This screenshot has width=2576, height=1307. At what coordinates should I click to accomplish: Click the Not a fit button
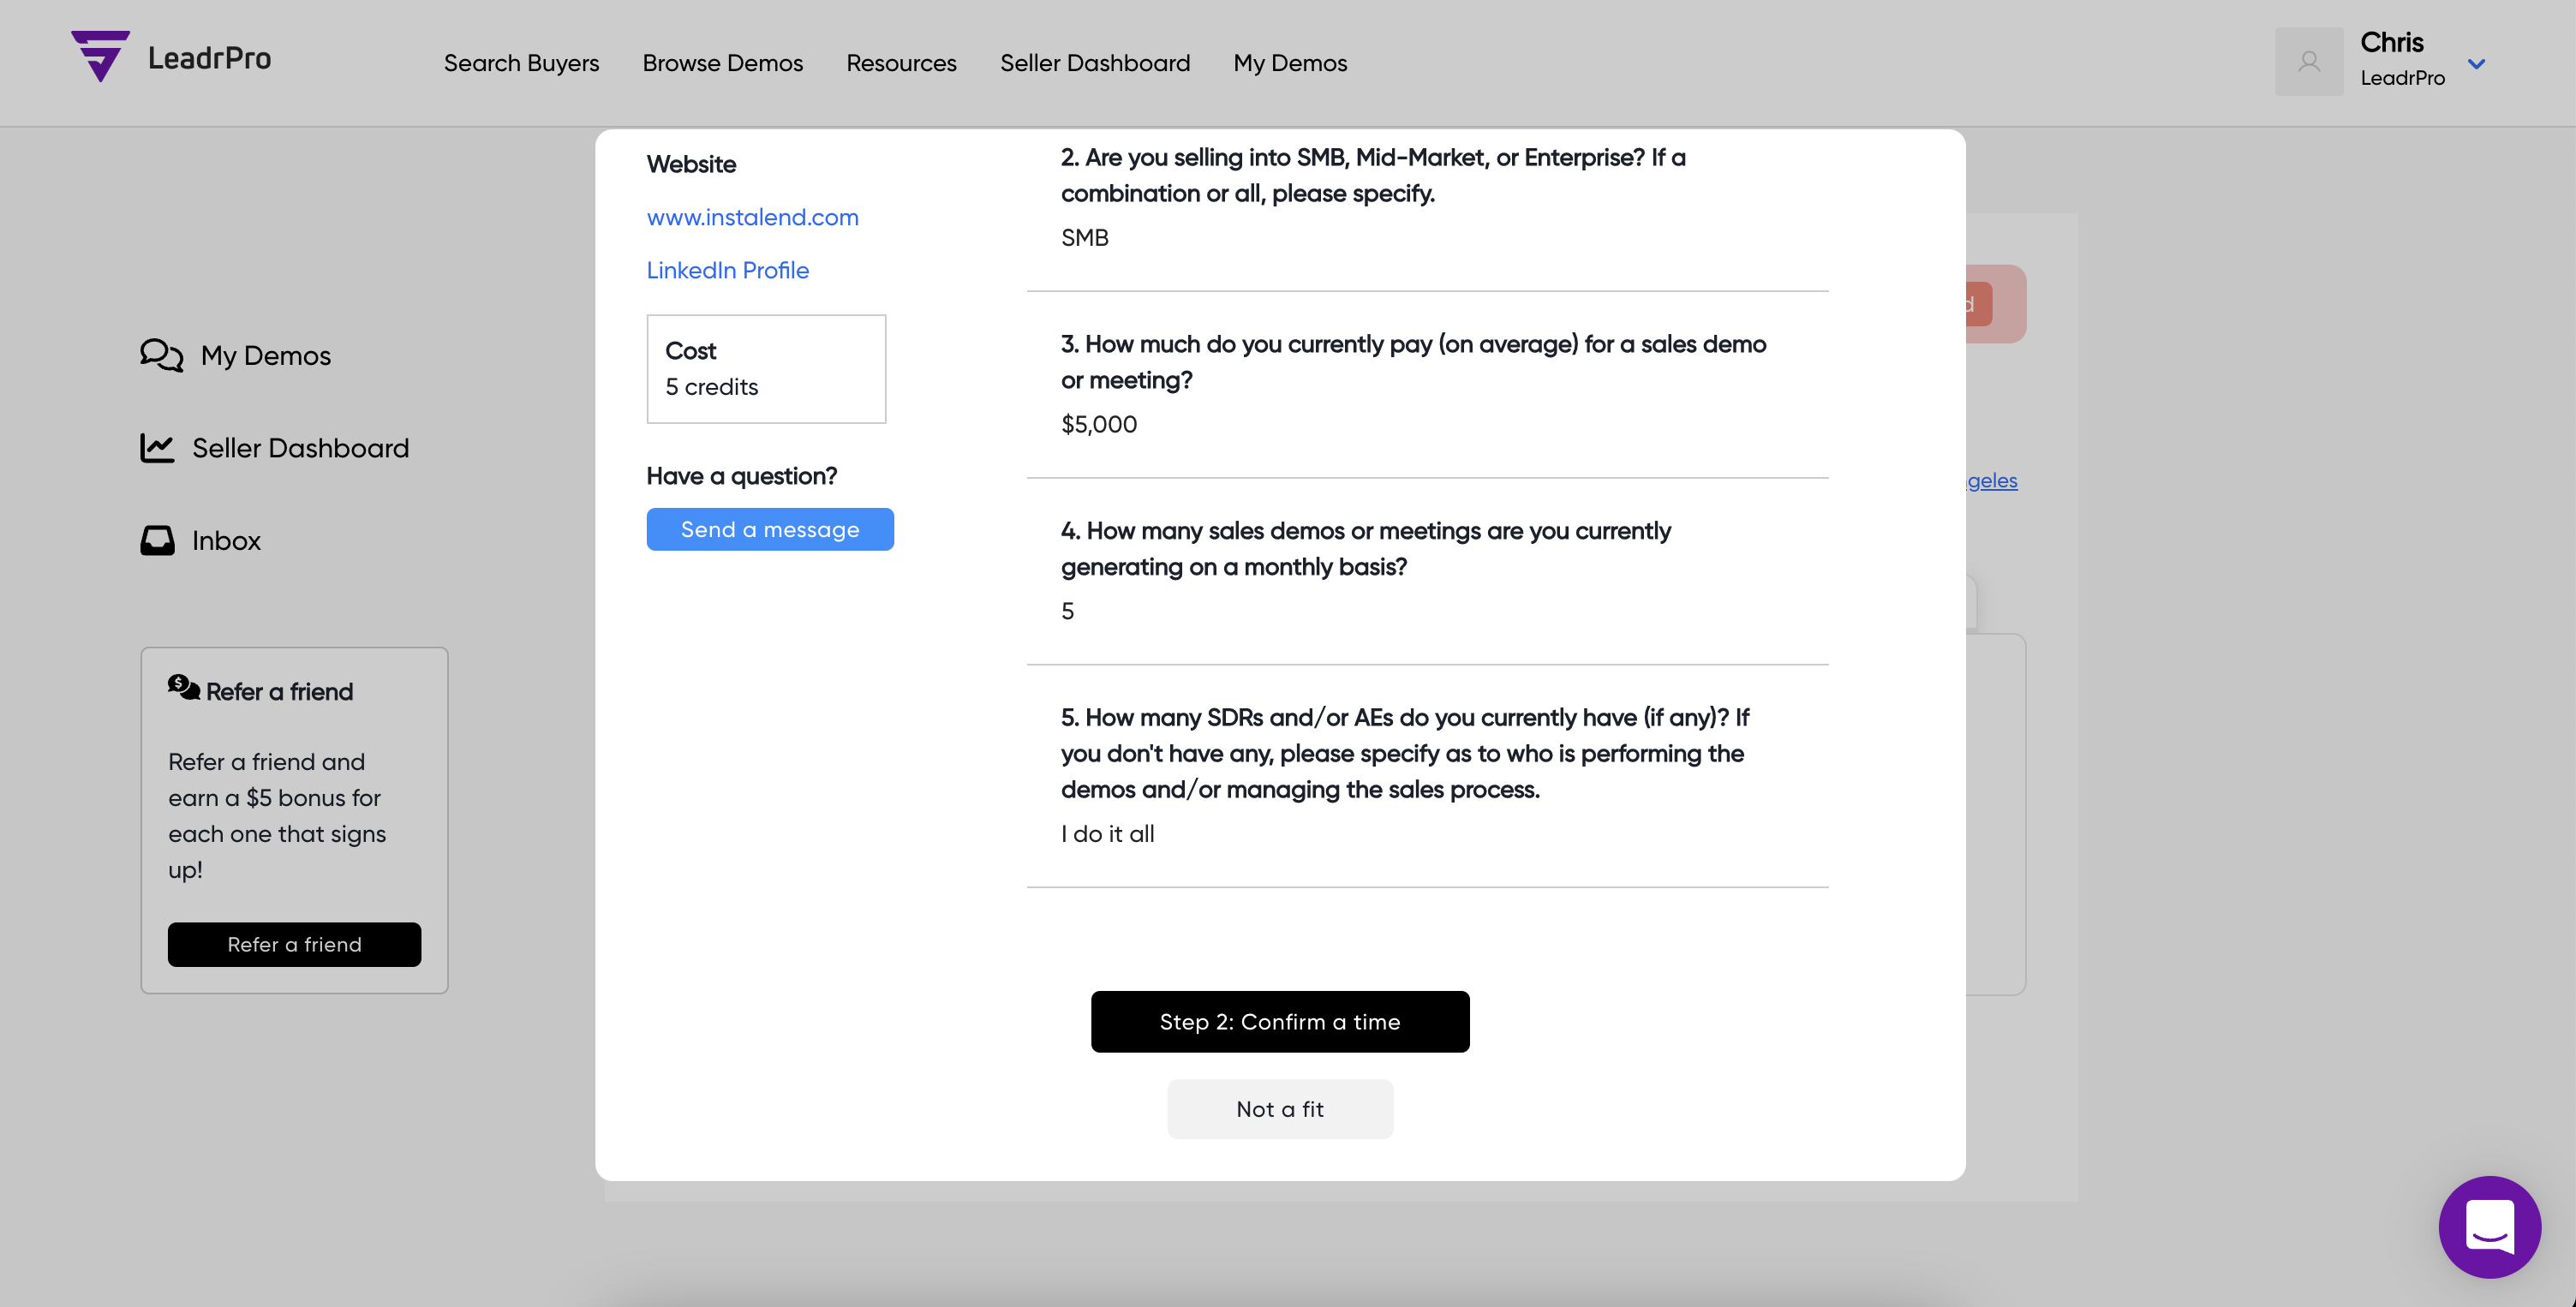1279,1109
